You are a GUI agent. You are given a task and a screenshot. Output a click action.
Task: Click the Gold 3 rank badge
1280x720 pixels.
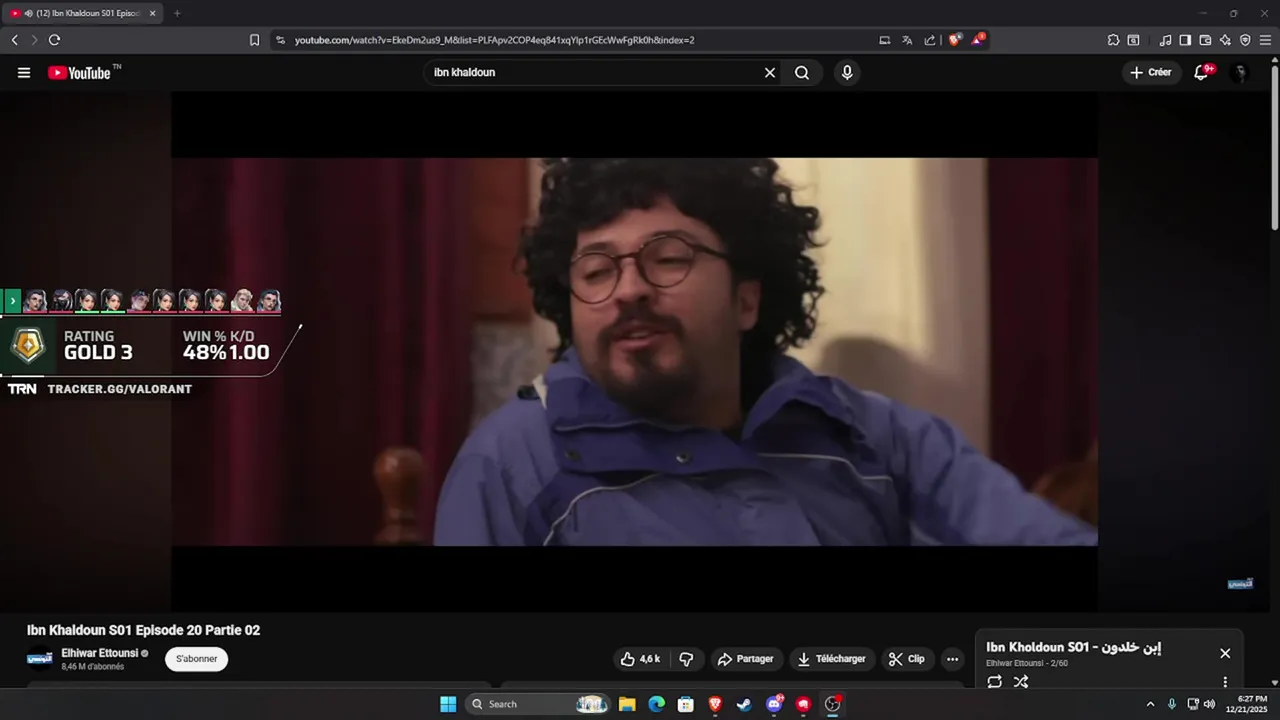coord(28,346)
